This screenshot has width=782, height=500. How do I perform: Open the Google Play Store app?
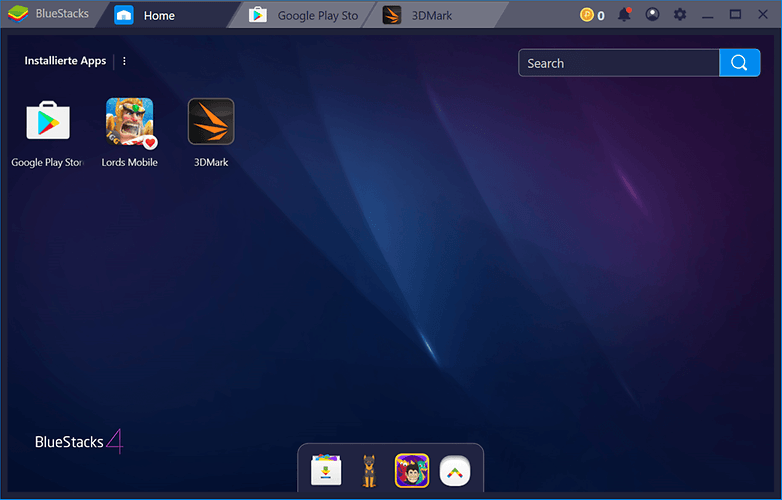tap(48, 122)
